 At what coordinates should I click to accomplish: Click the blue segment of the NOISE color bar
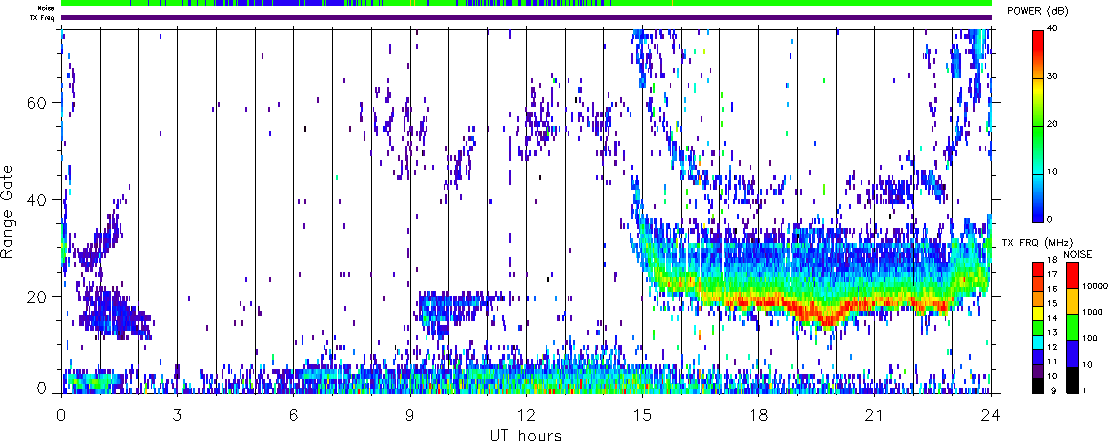1071,353
